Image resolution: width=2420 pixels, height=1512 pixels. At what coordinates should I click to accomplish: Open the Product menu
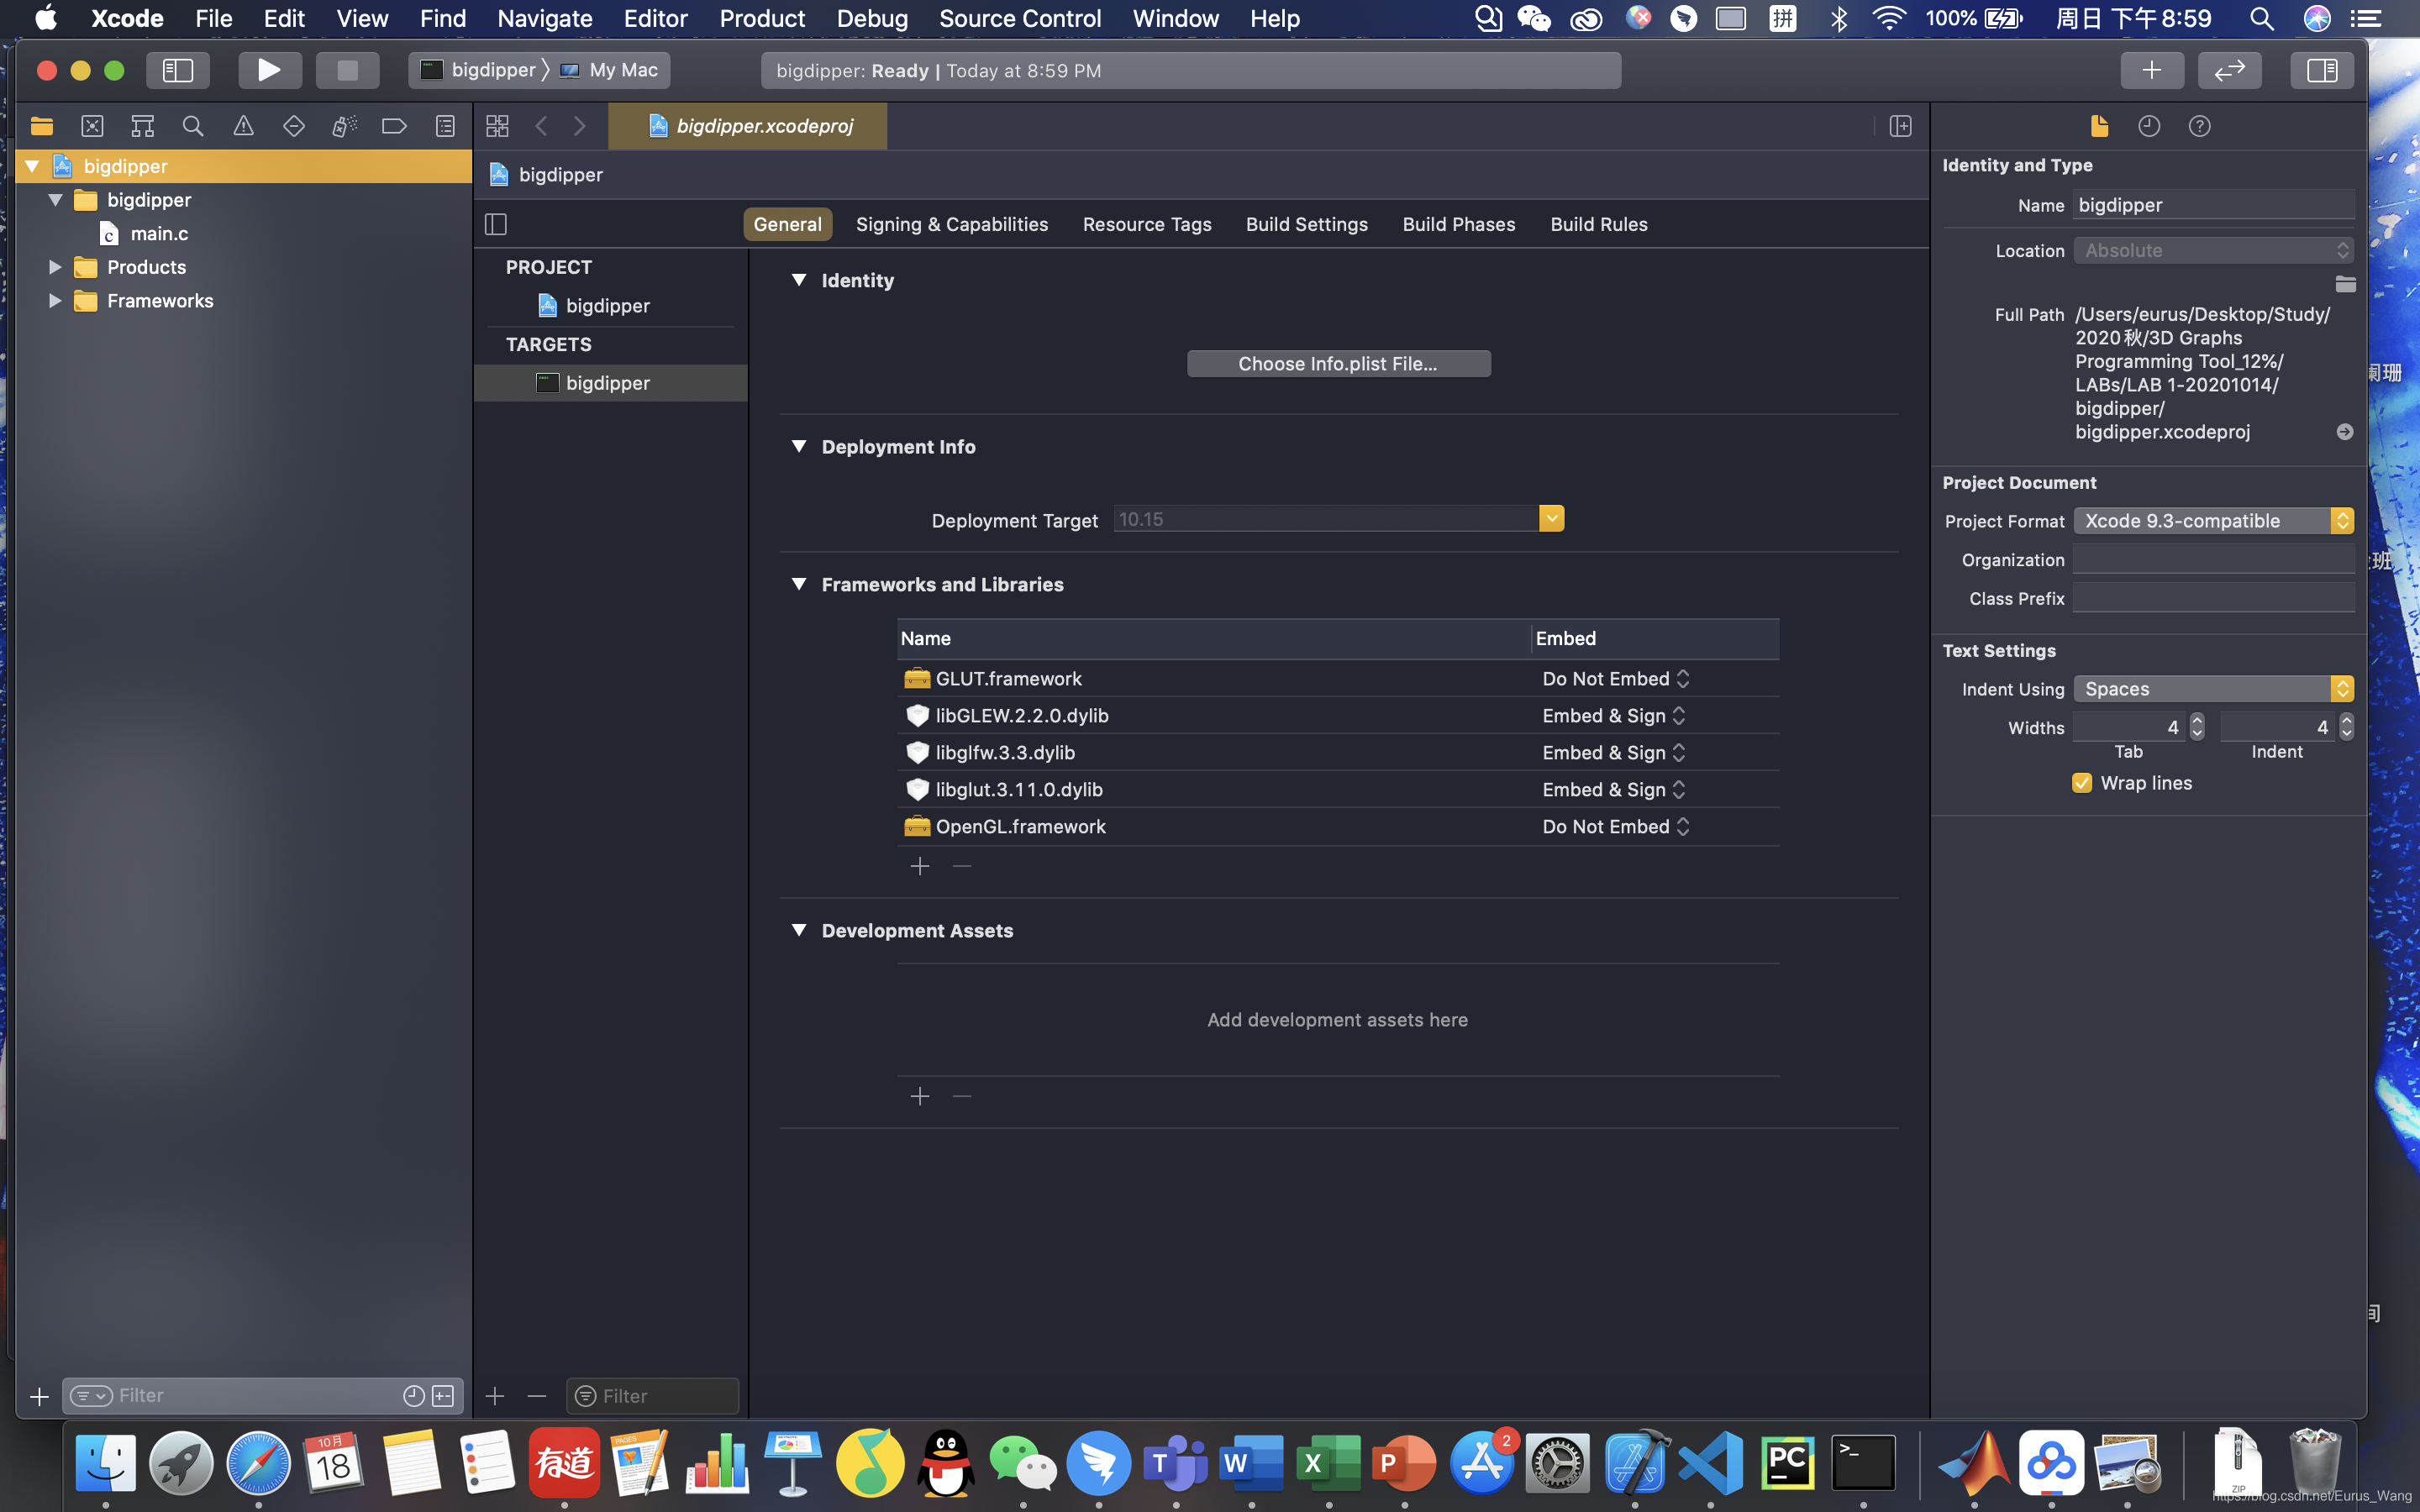click(762, 18)
